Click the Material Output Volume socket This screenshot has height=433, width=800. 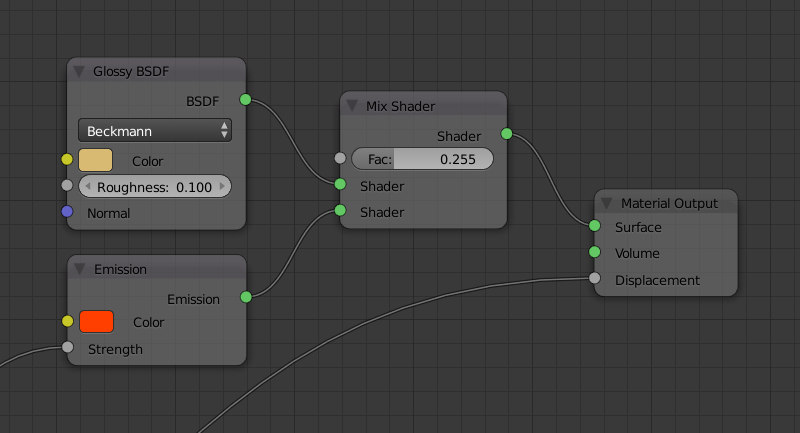[594, 252]
